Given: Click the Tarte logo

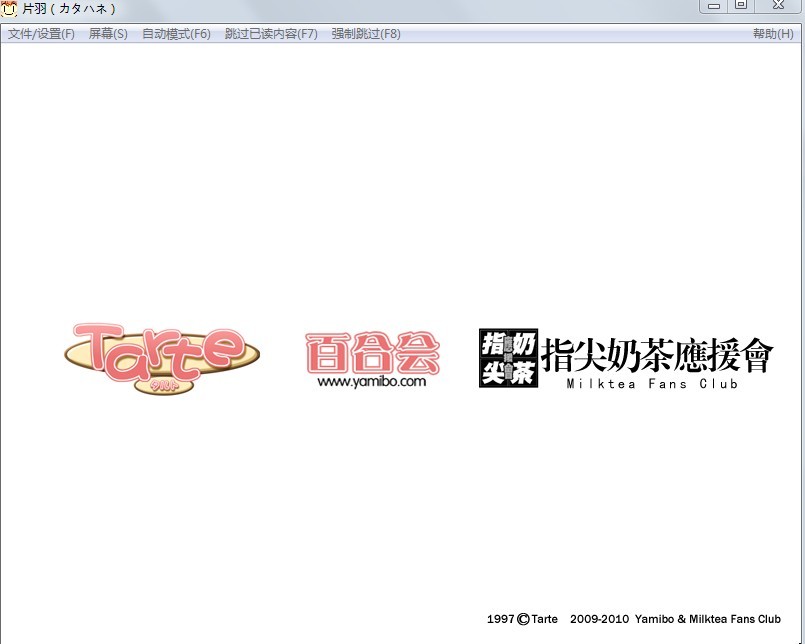Looking at the screenshot, I should [162, 358].
